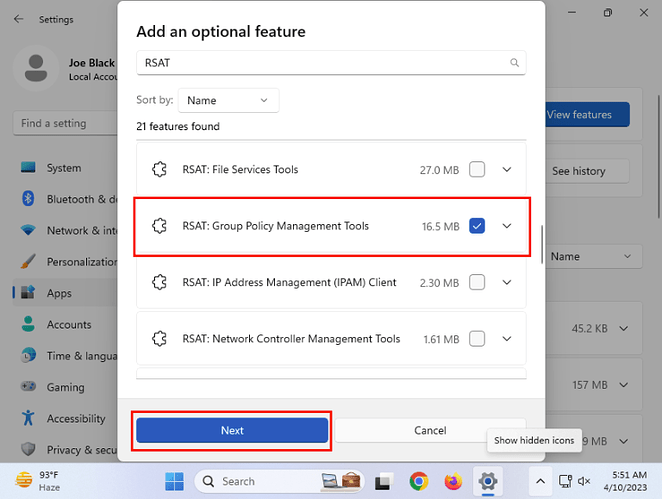
Task: Expand RSAT: Network Controller Management Tools details
Action: (x=507, y=339)
